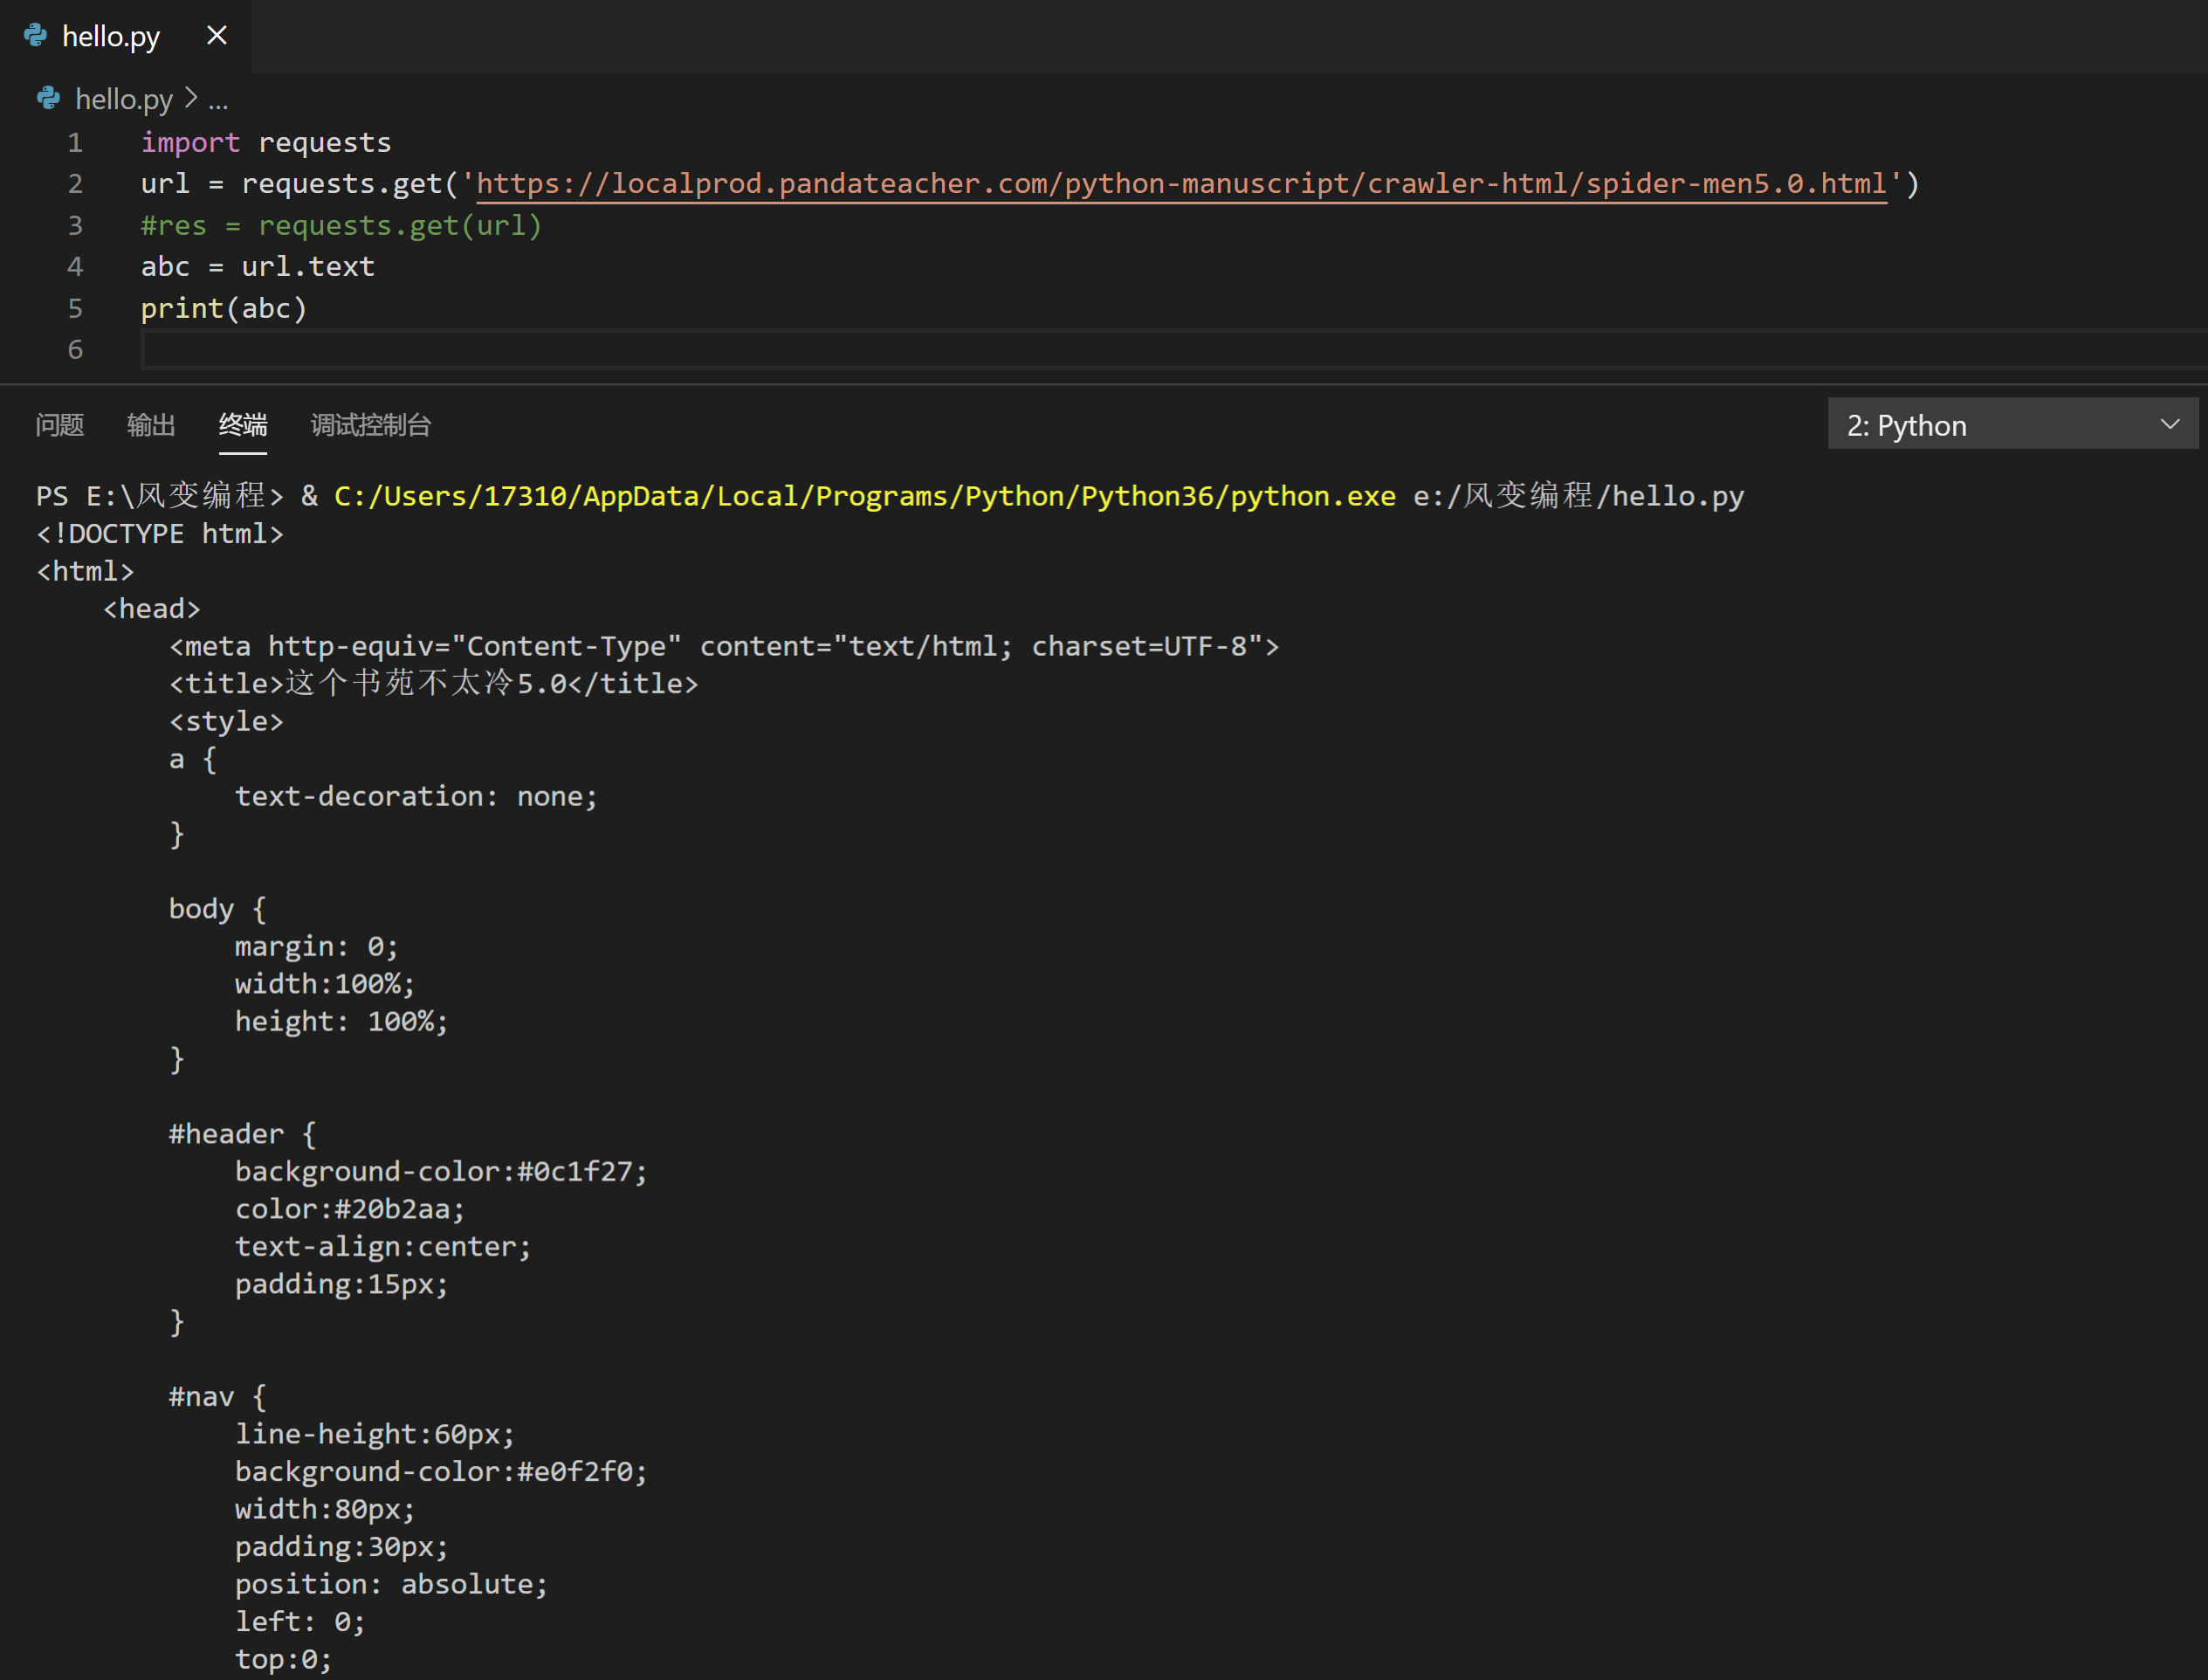Click the '#header {' line in terminal output
The image size is (2208, 1680).
[243, 1134]
